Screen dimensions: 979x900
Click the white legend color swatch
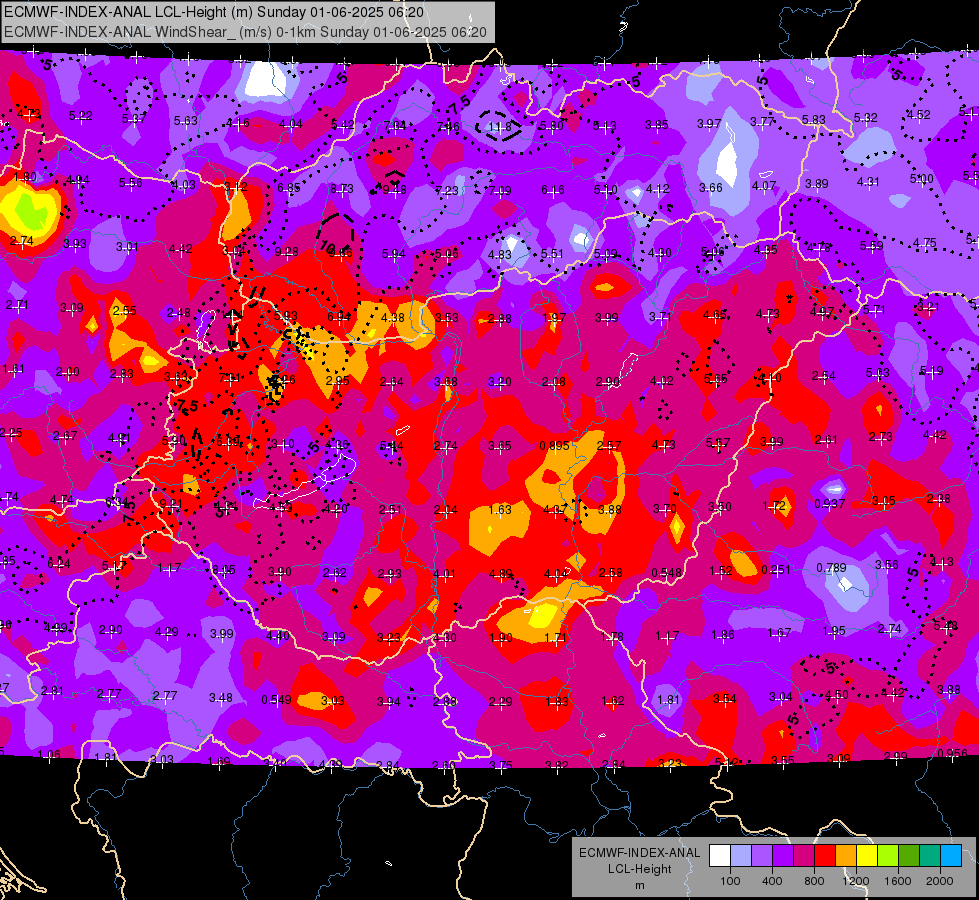[720, 856]
